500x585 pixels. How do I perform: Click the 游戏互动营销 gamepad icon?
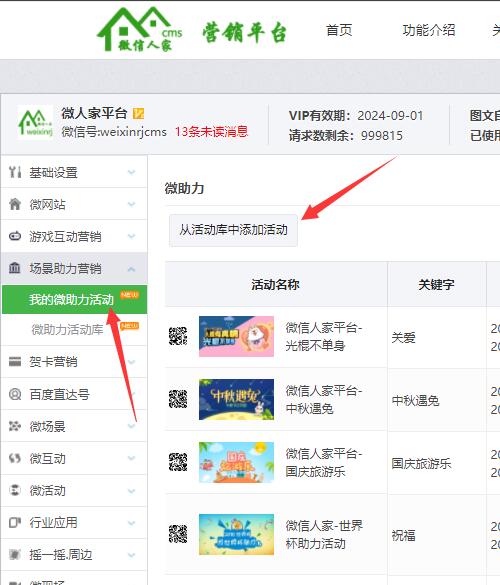click(x=15, y=236)
